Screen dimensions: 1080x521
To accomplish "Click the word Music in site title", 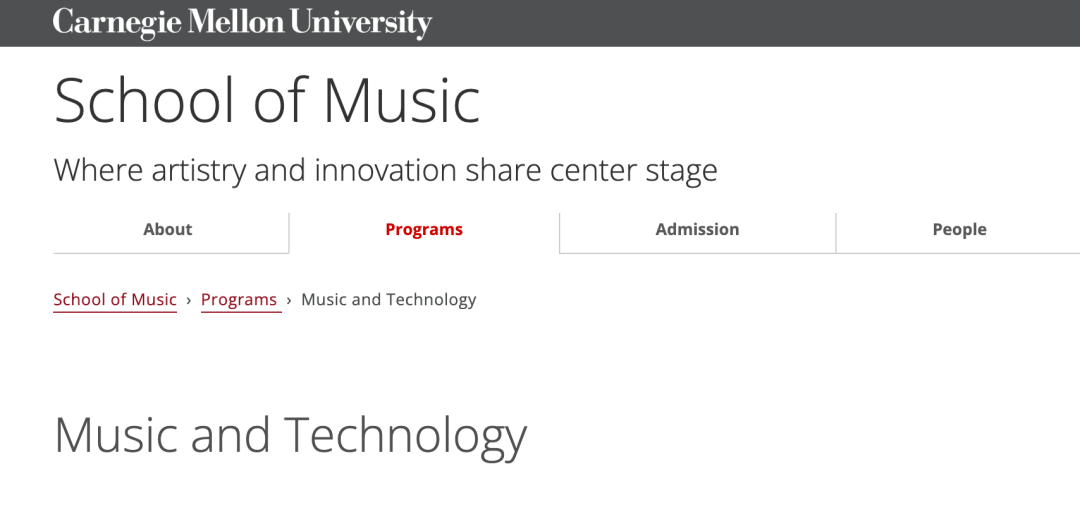I will point(401,101).
